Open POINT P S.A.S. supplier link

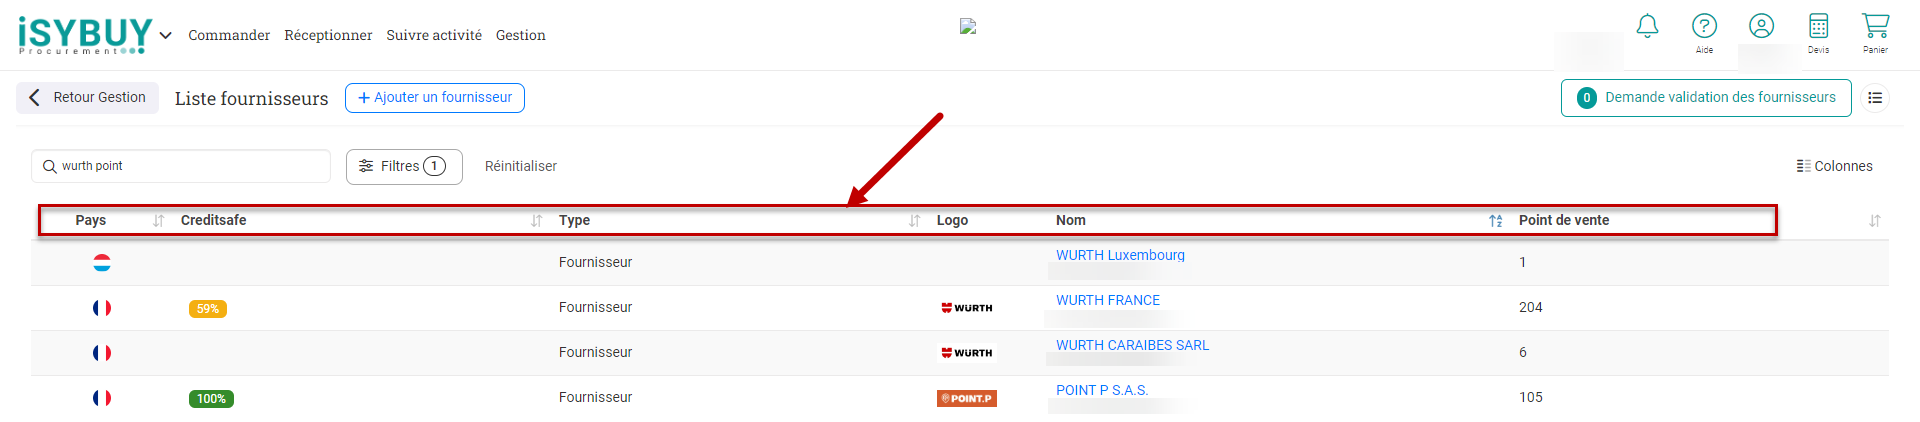(1102, 390)
